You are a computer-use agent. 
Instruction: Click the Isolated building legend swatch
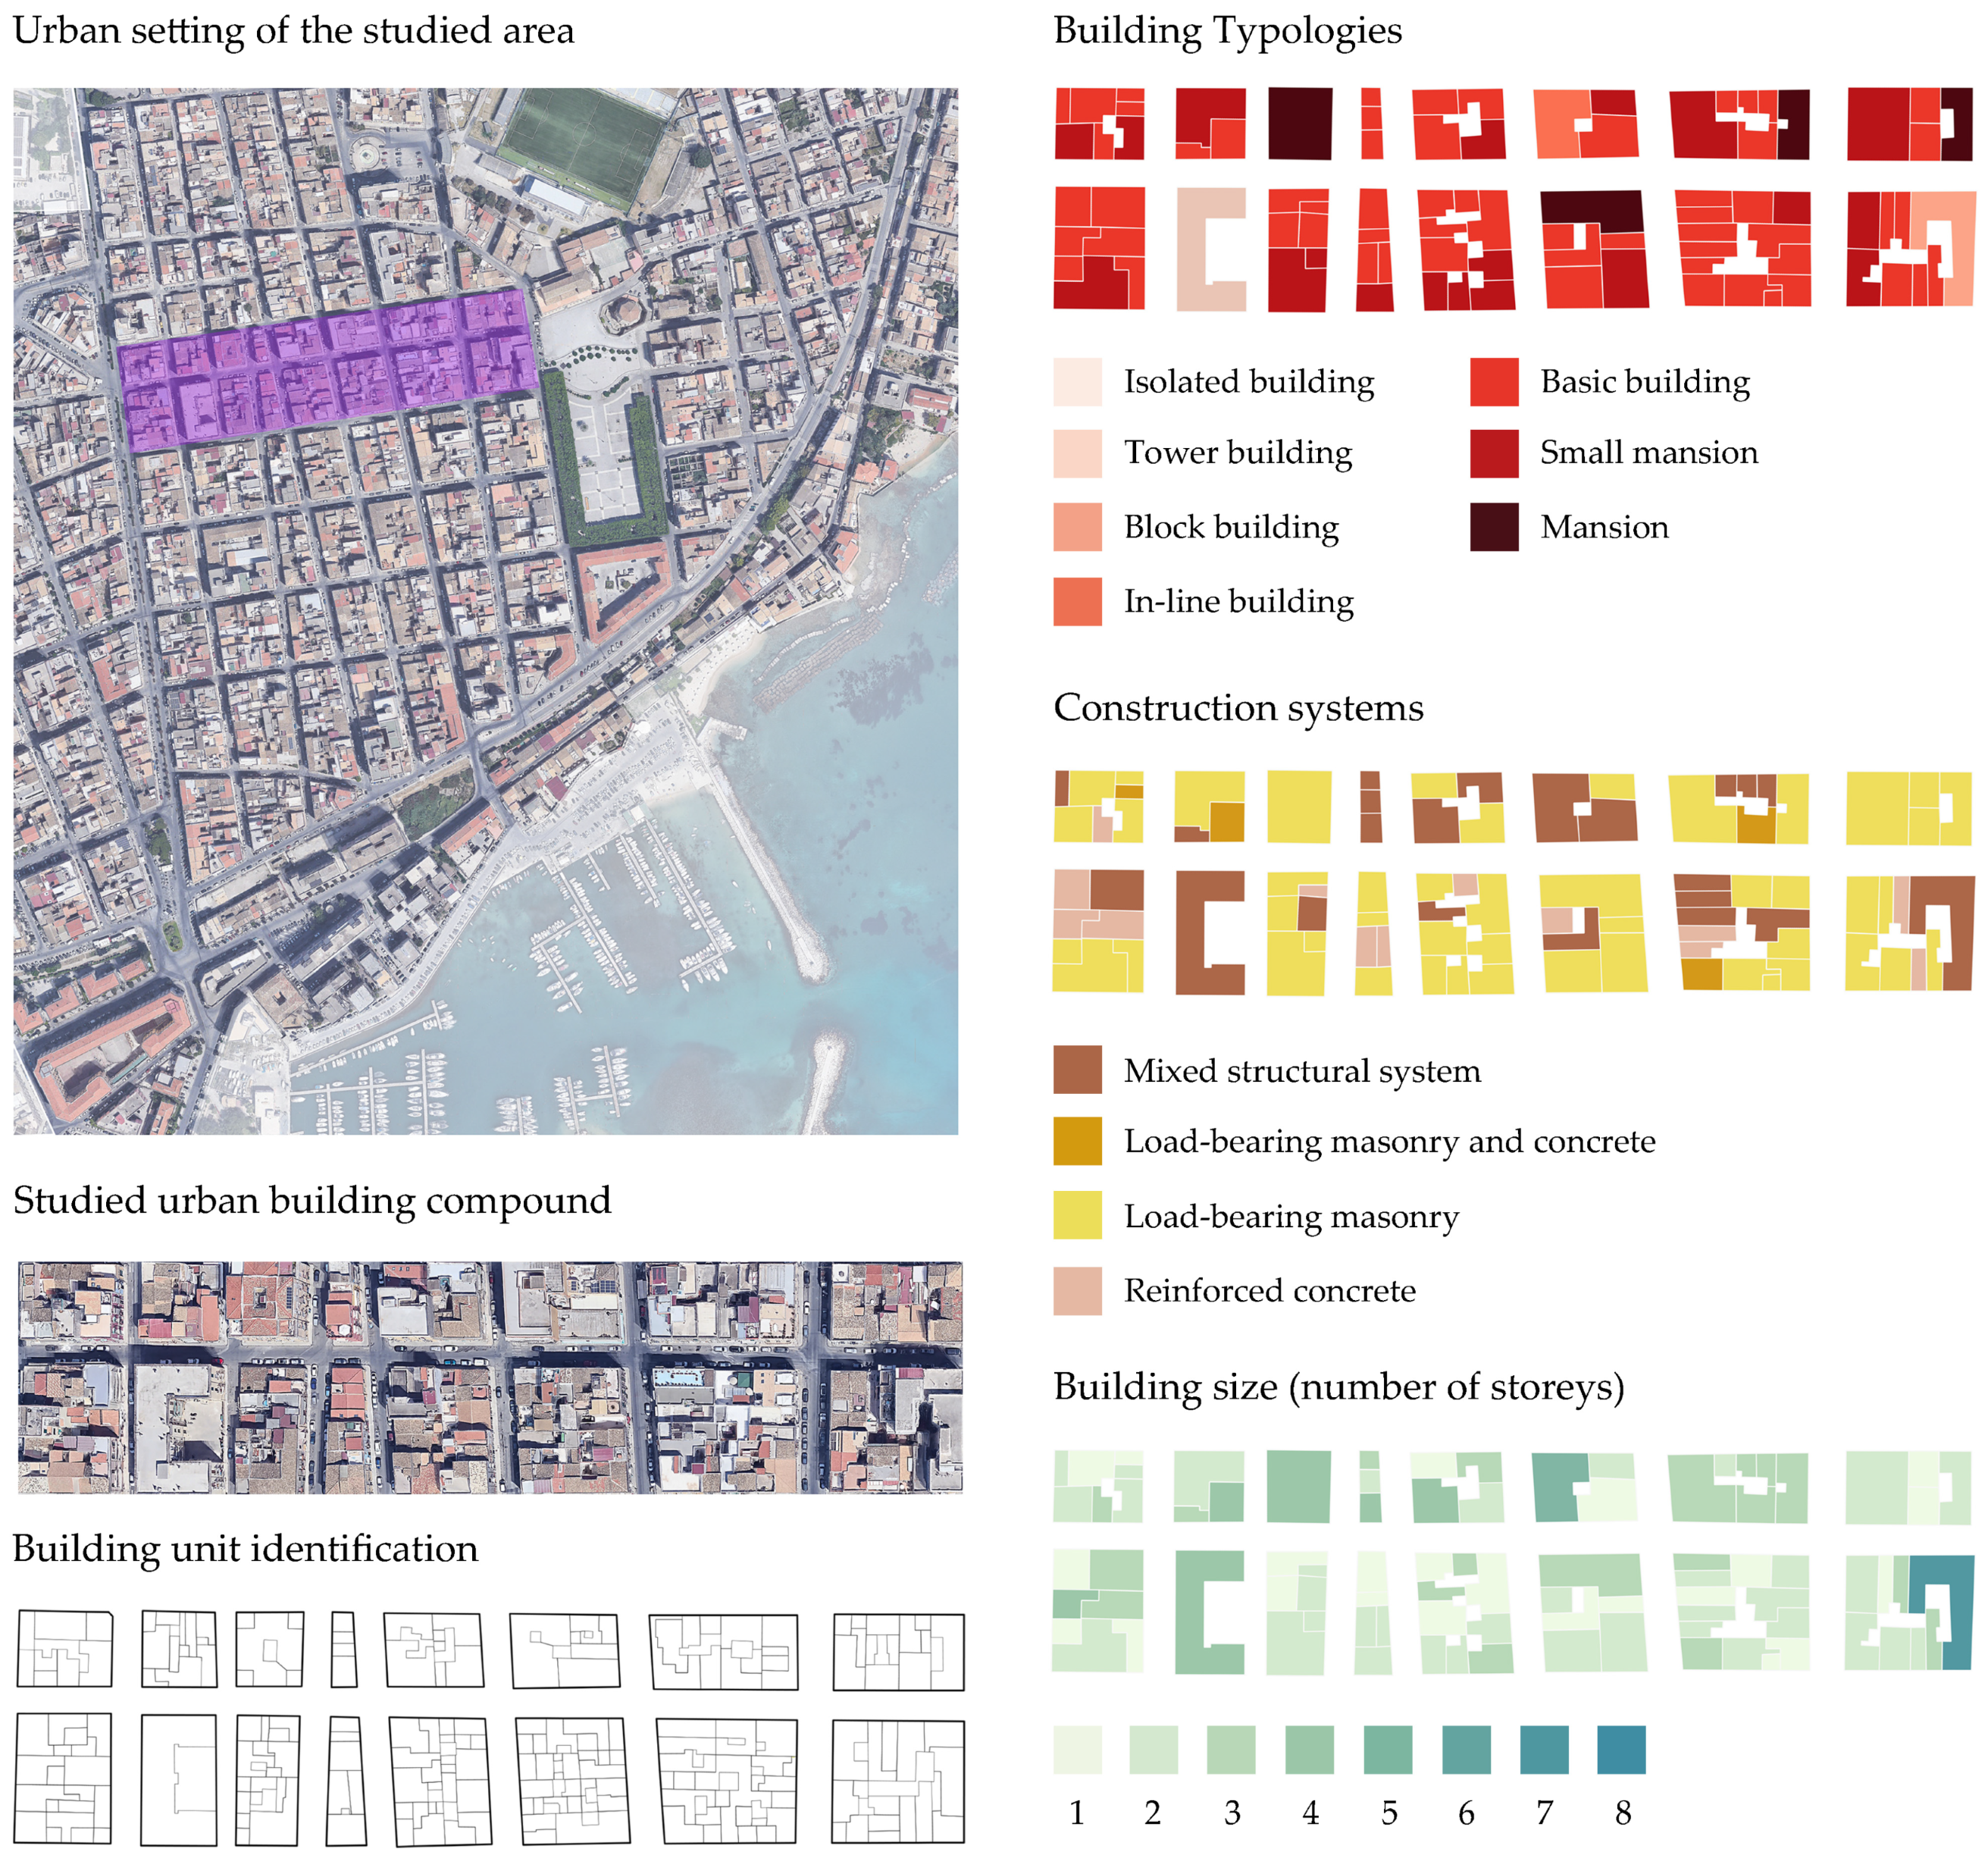pyautogui.click(x=1077, y=381)
